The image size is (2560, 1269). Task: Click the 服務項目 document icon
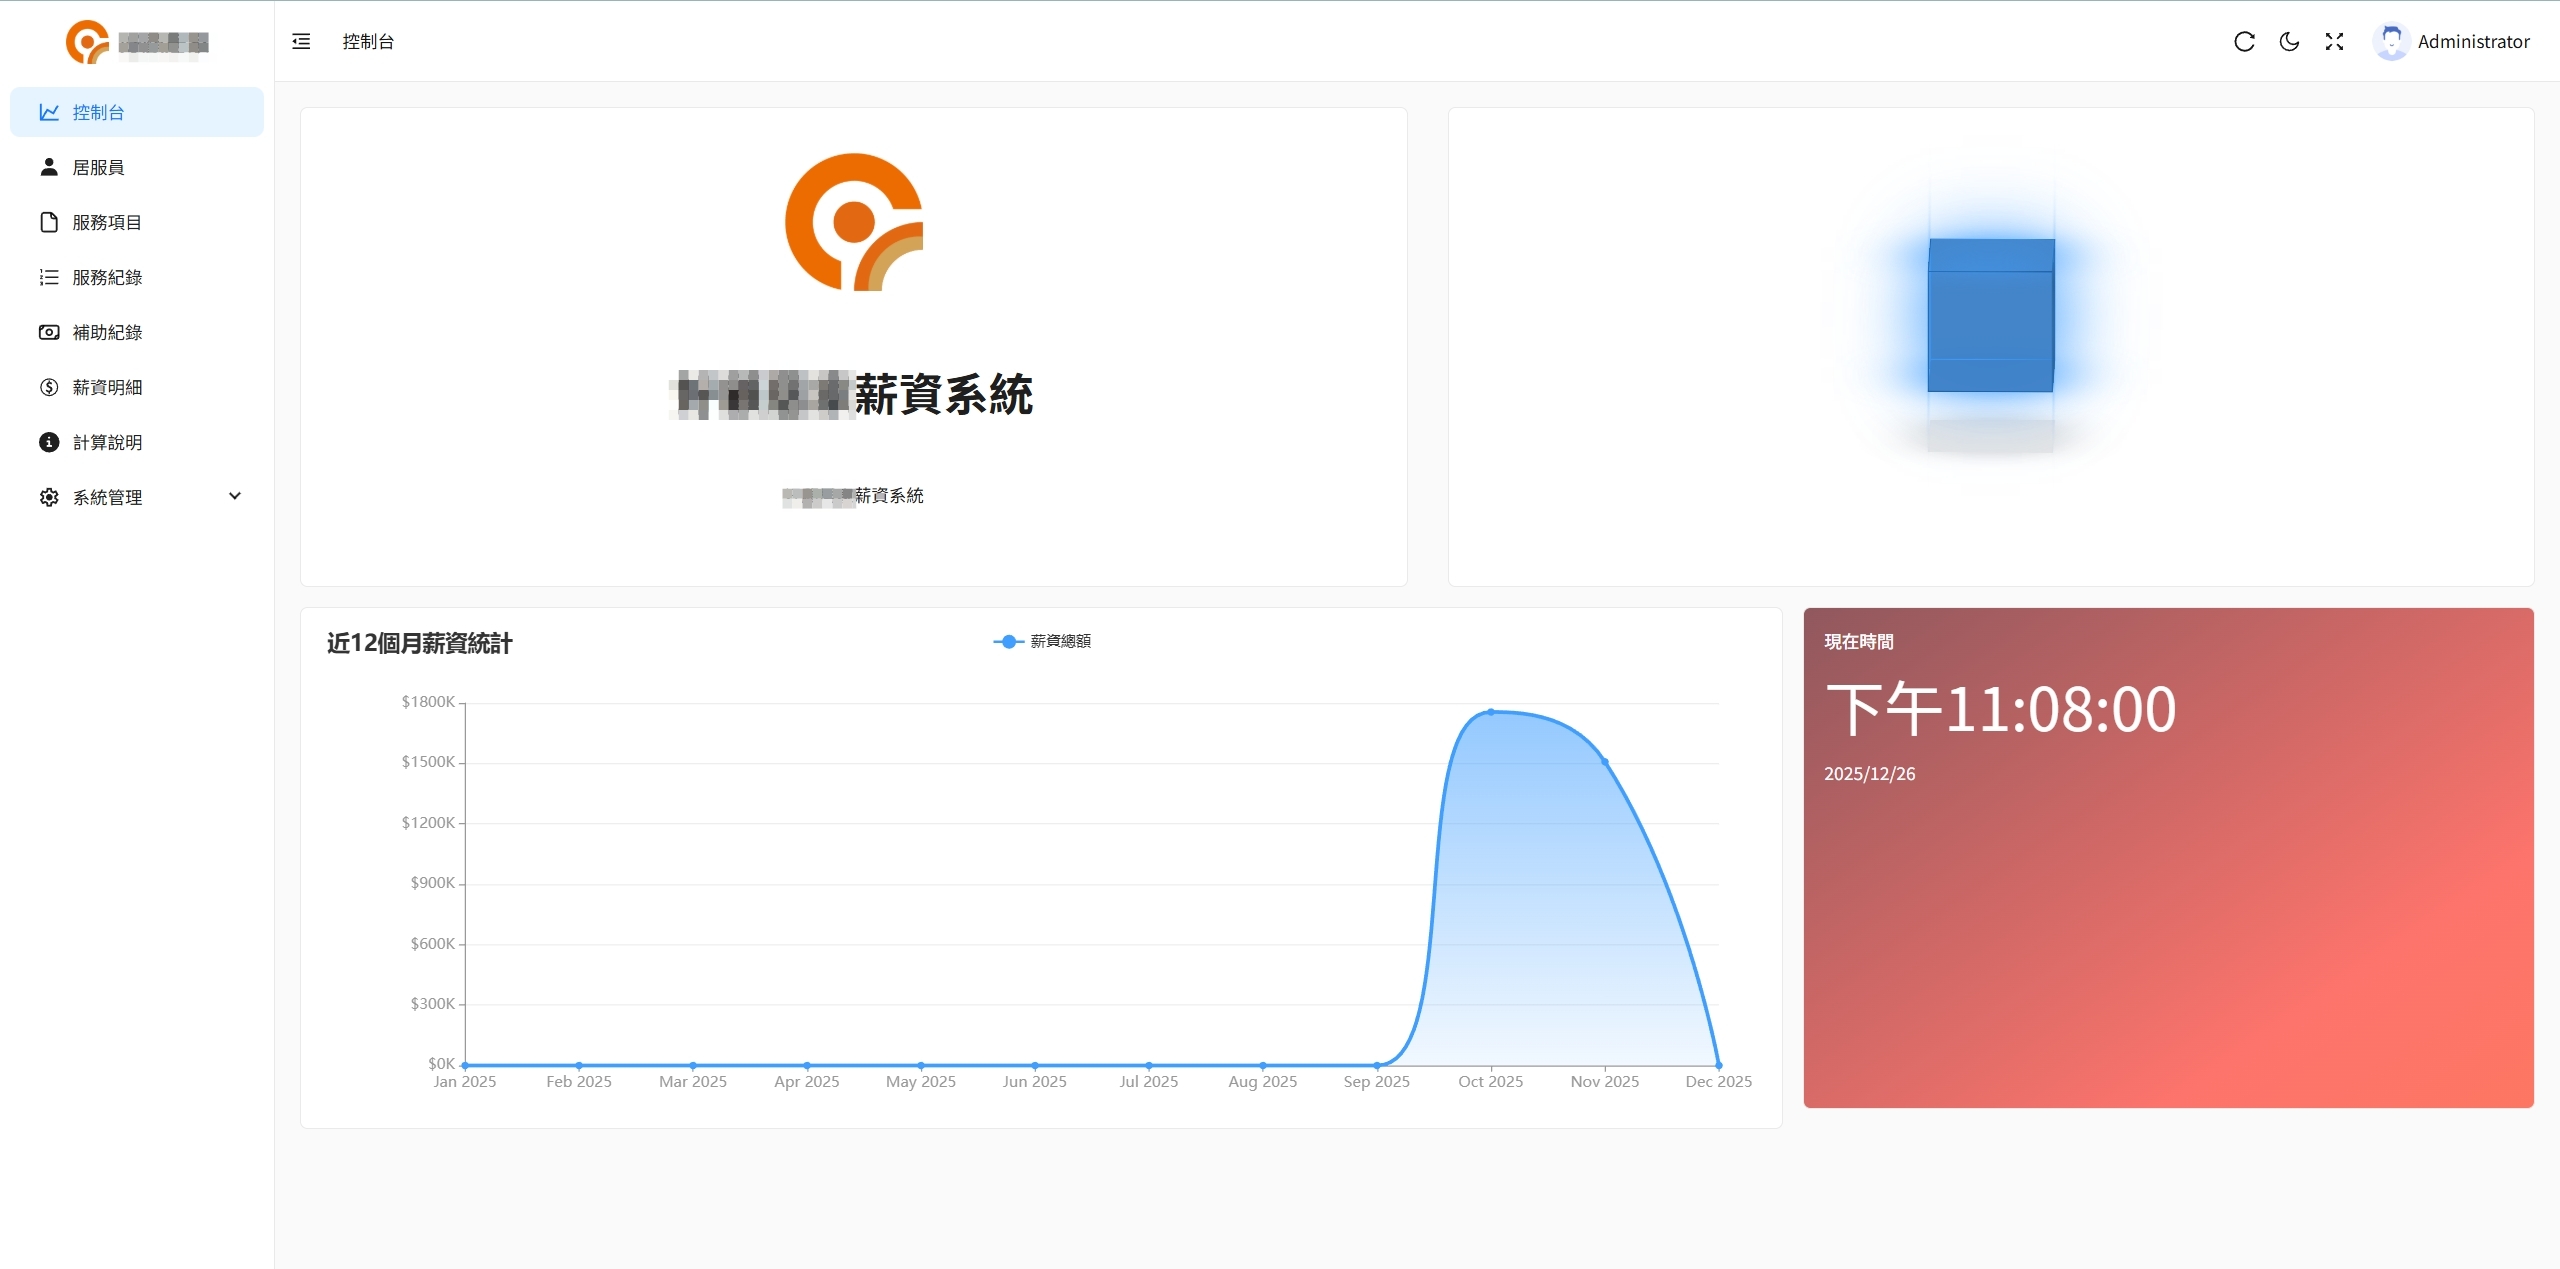tap(48, 222)
